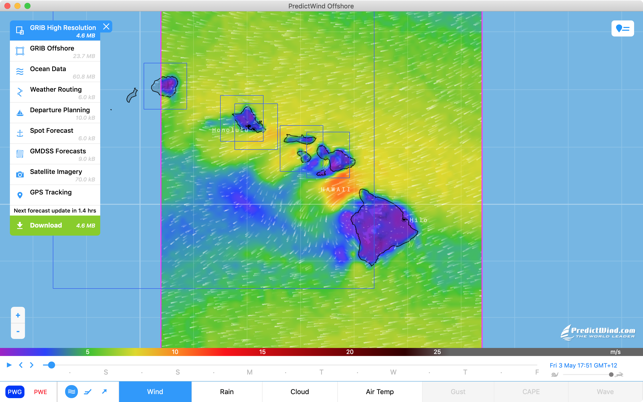This screenshot has height=402, width=643.
Task: Open the Wind tab
Action: [155, 392]
